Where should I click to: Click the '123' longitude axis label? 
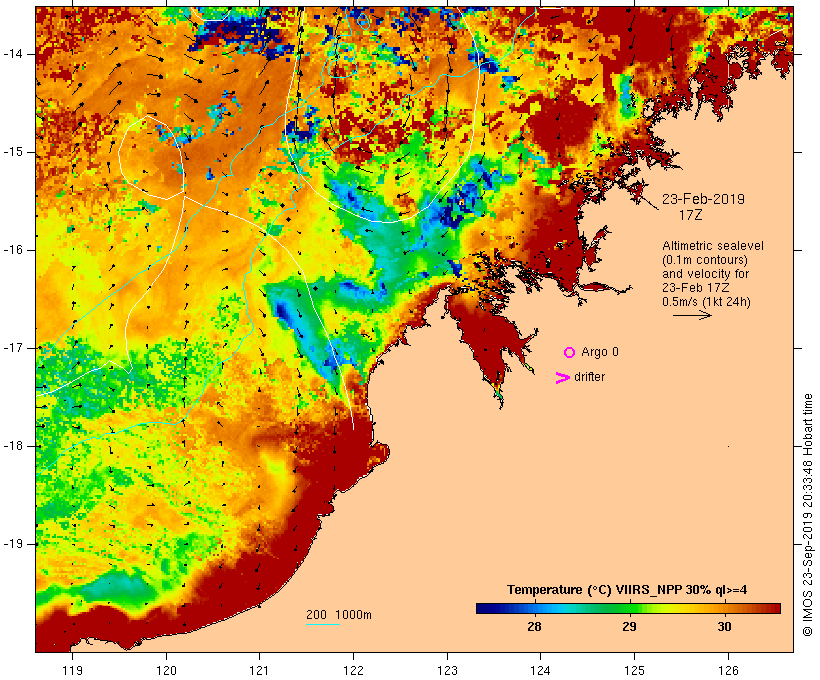(447, 671)
